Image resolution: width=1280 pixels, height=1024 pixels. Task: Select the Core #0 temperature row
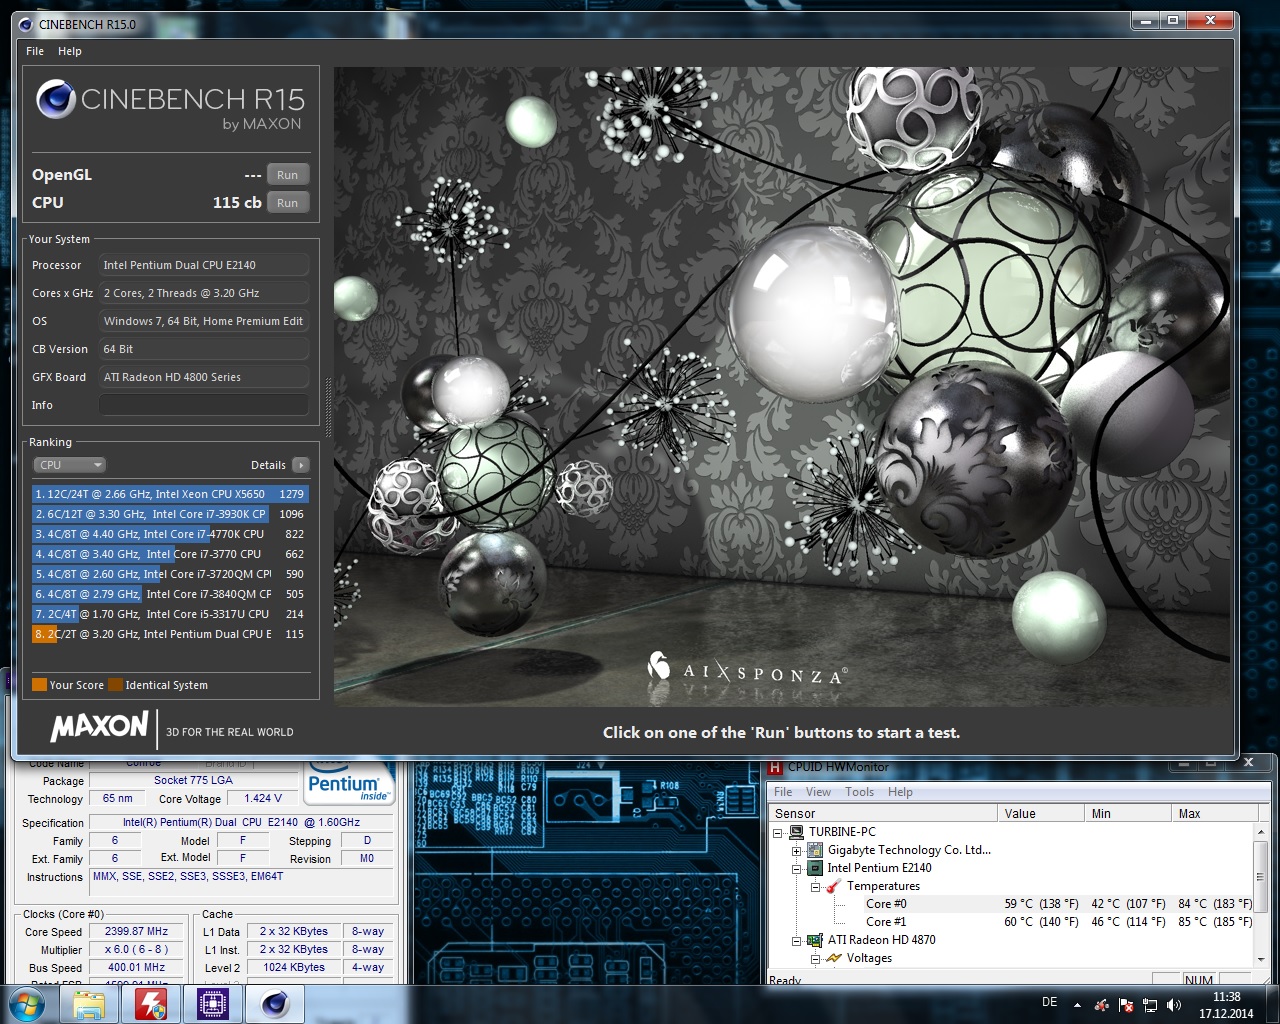click(x=1011, y=904)
